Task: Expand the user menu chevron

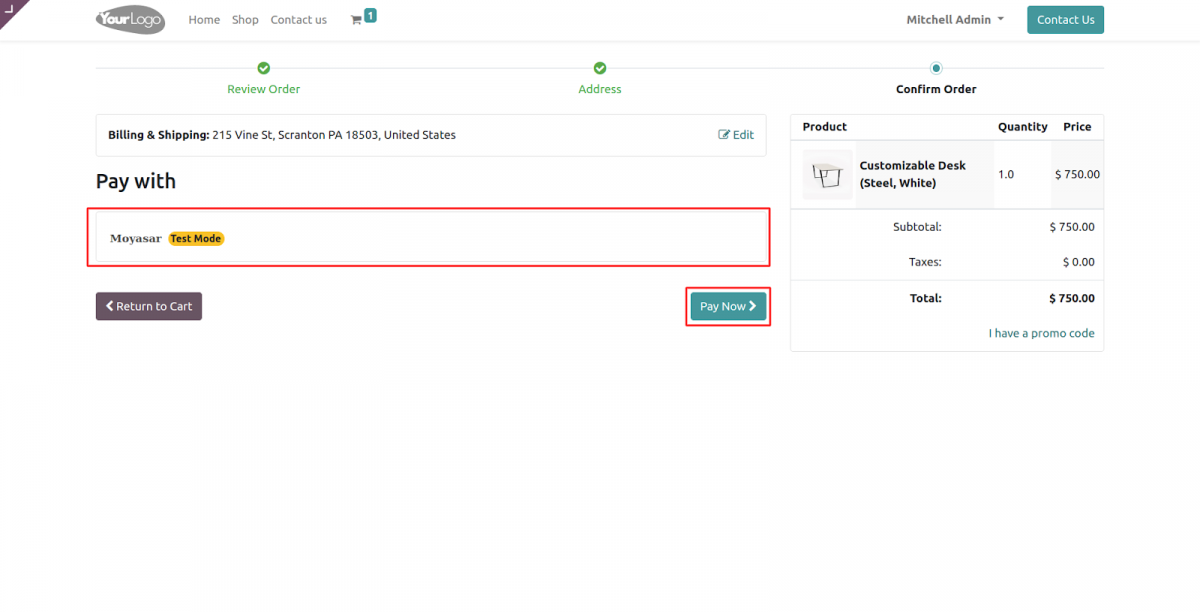Action: point(1003,19)
